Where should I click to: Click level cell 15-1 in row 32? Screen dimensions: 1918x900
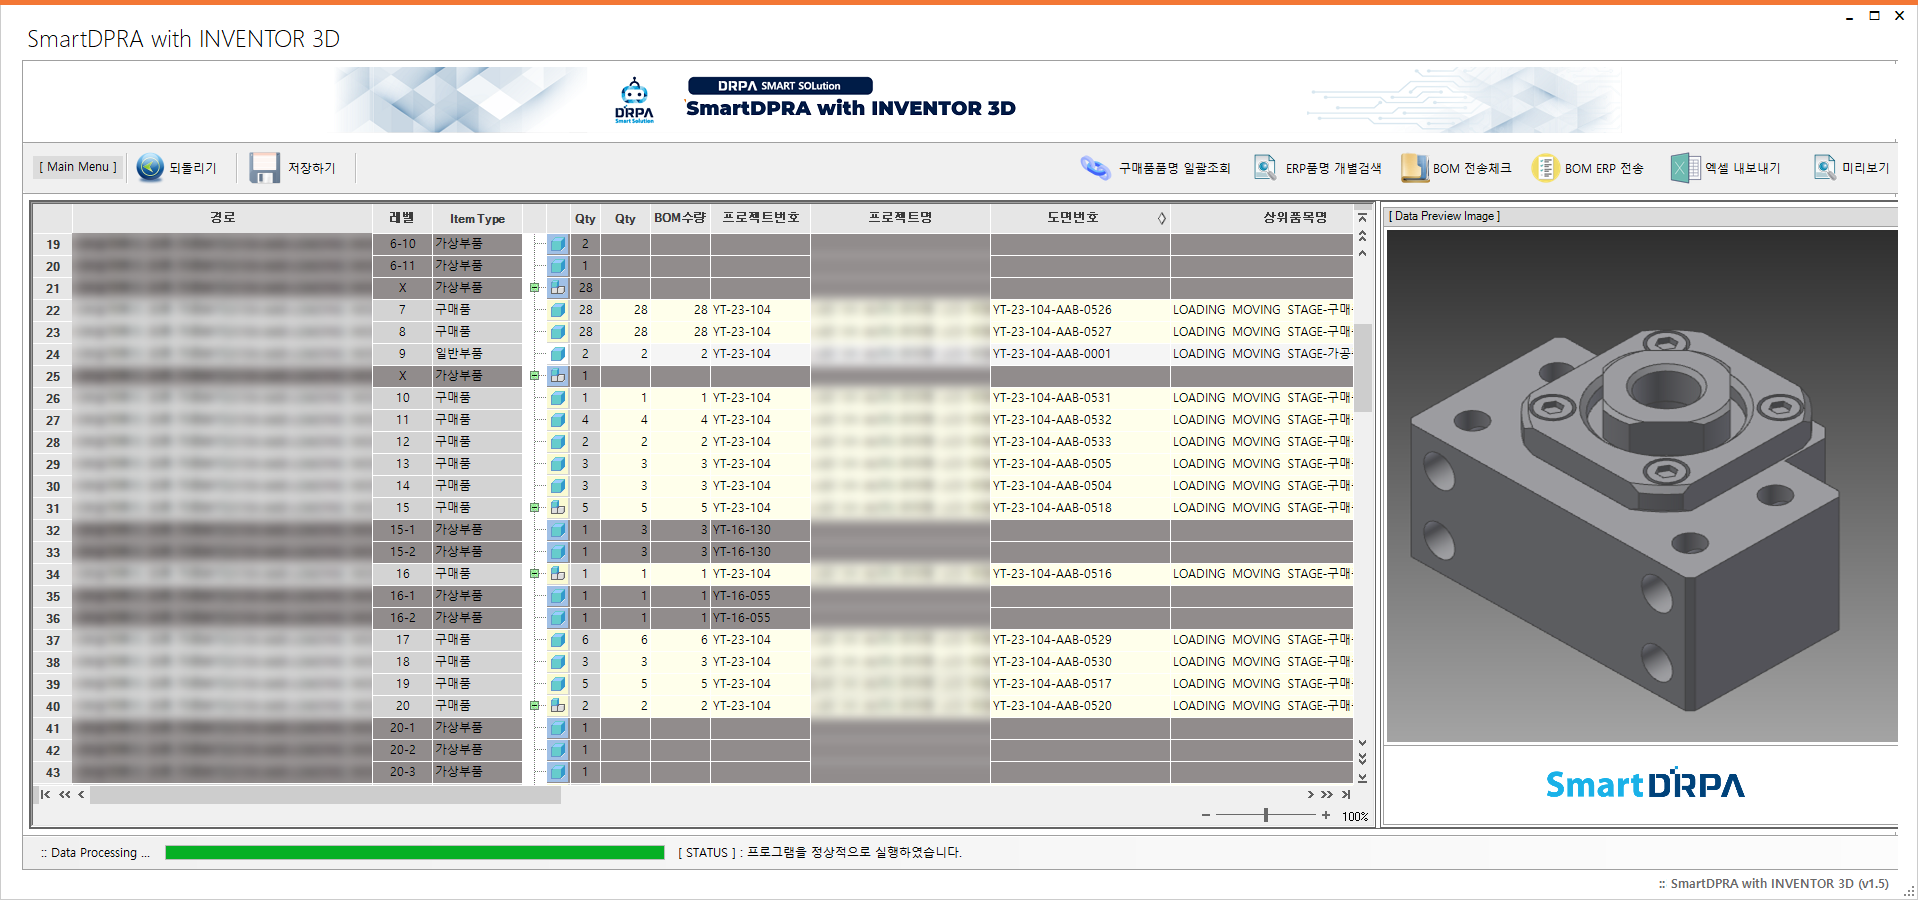click(402, 530)
